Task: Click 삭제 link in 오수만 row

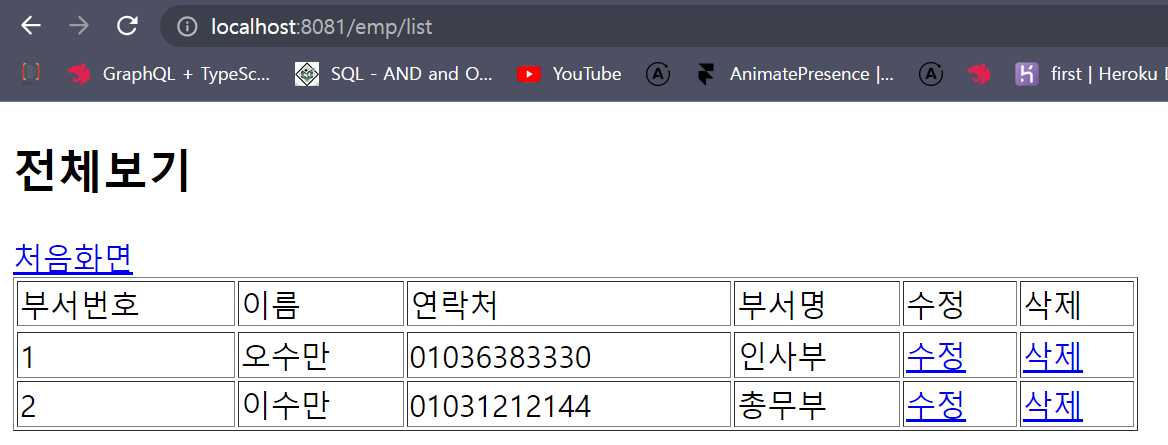Action: pyautogui.click(x=1053, y=356)
